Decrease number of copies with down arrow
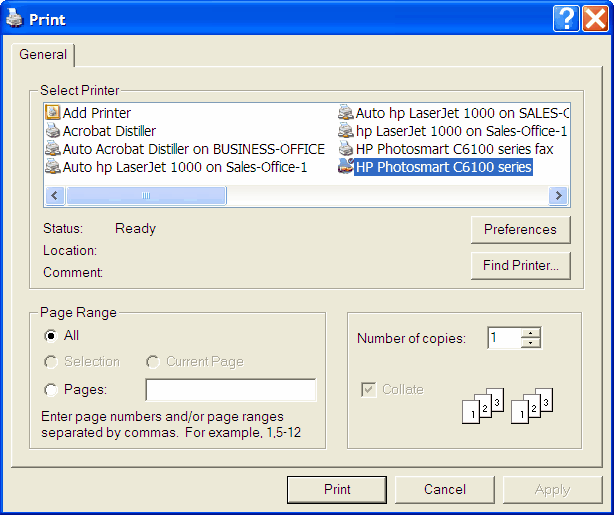The width and height of the screenshot is (614, 515). [531, 343]
